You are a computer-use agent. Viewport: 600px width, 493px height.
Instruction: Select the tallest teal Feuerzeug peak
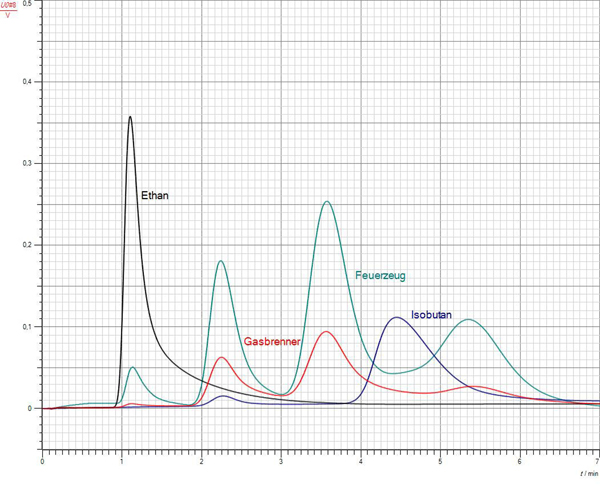click(326, 202)
